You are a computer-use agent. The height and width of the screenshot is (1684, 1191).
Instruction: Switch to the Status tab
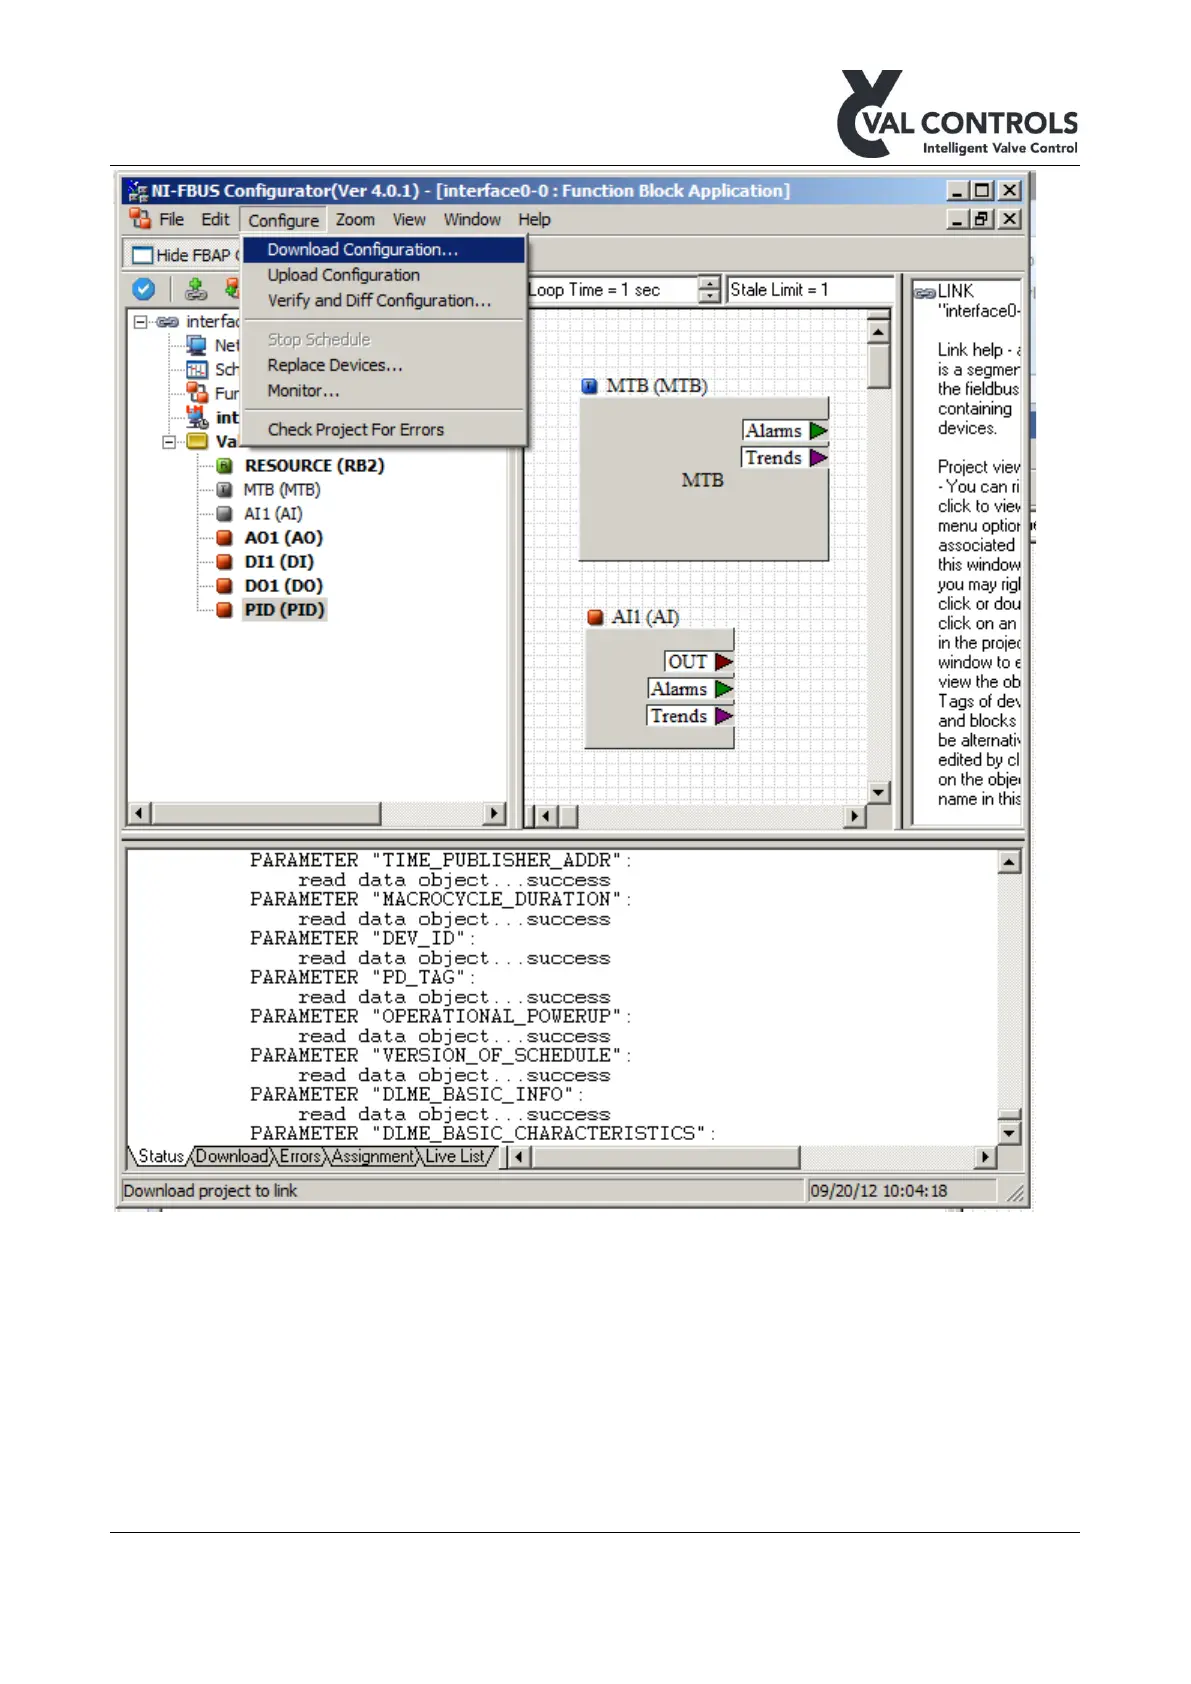click(160, 1156)
